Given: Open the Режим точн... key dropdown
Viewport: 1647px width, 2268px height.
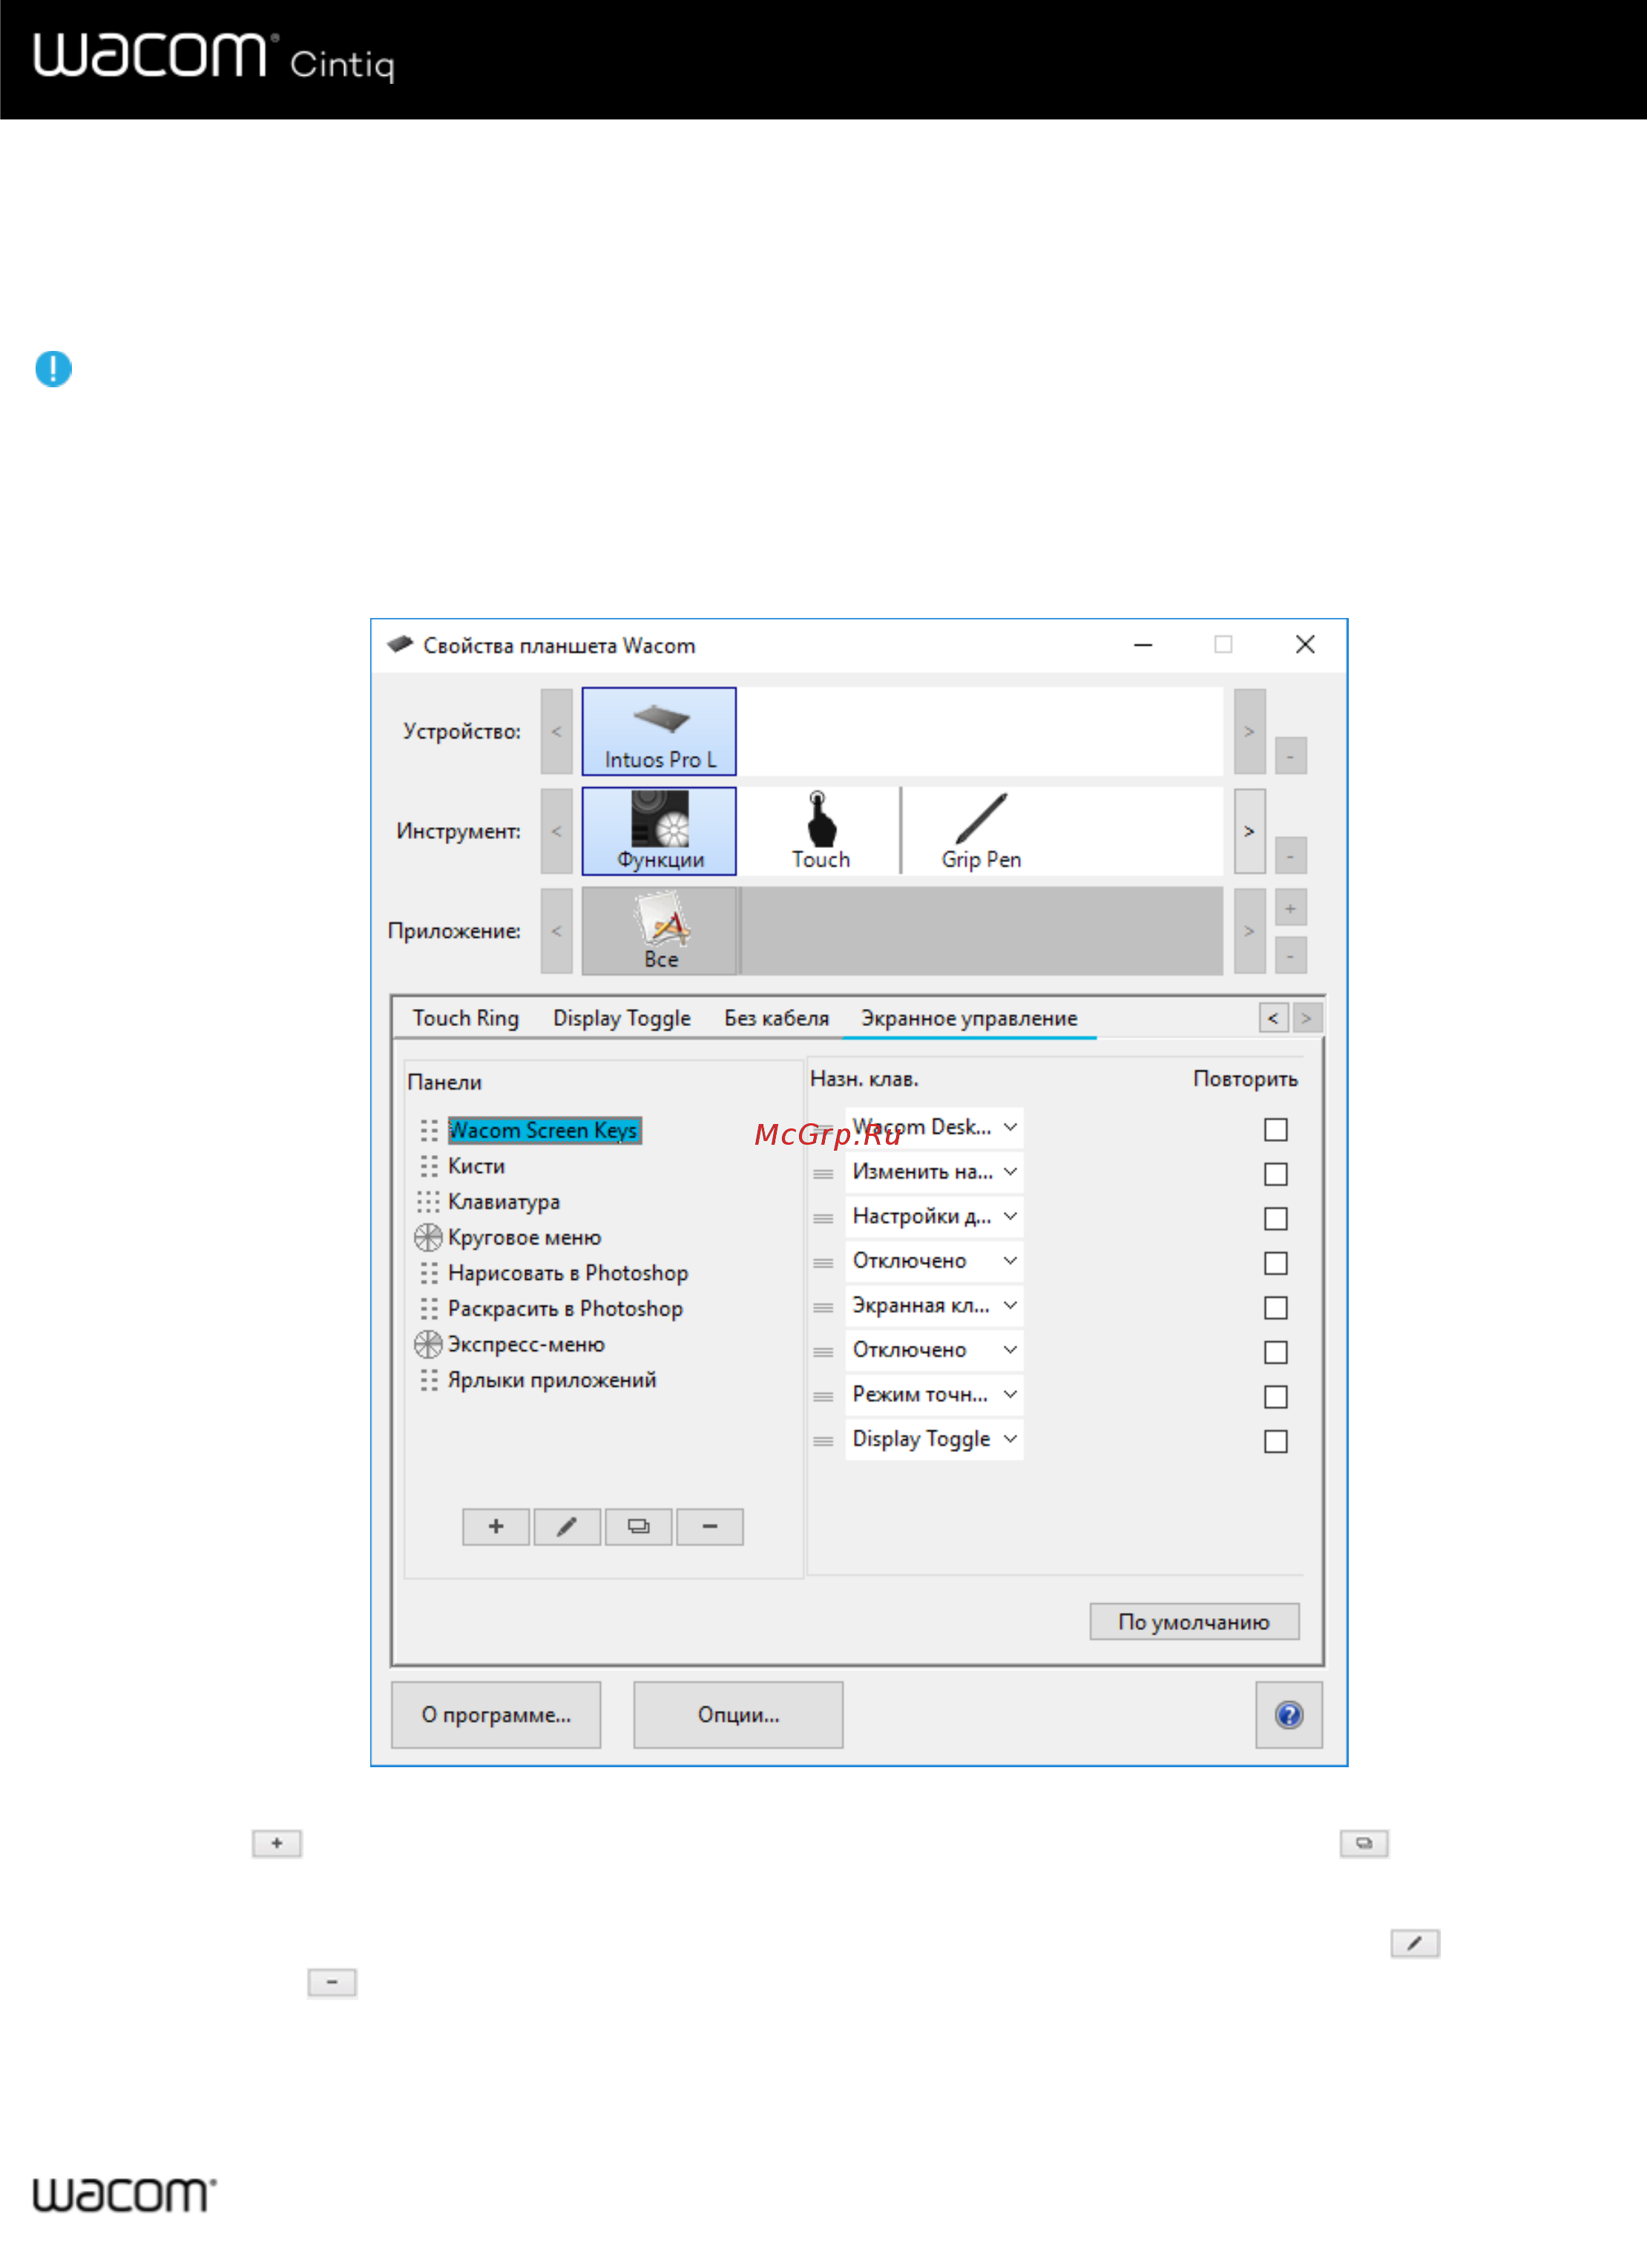Looking at the screenshot, I should (x=934, y=1394).
